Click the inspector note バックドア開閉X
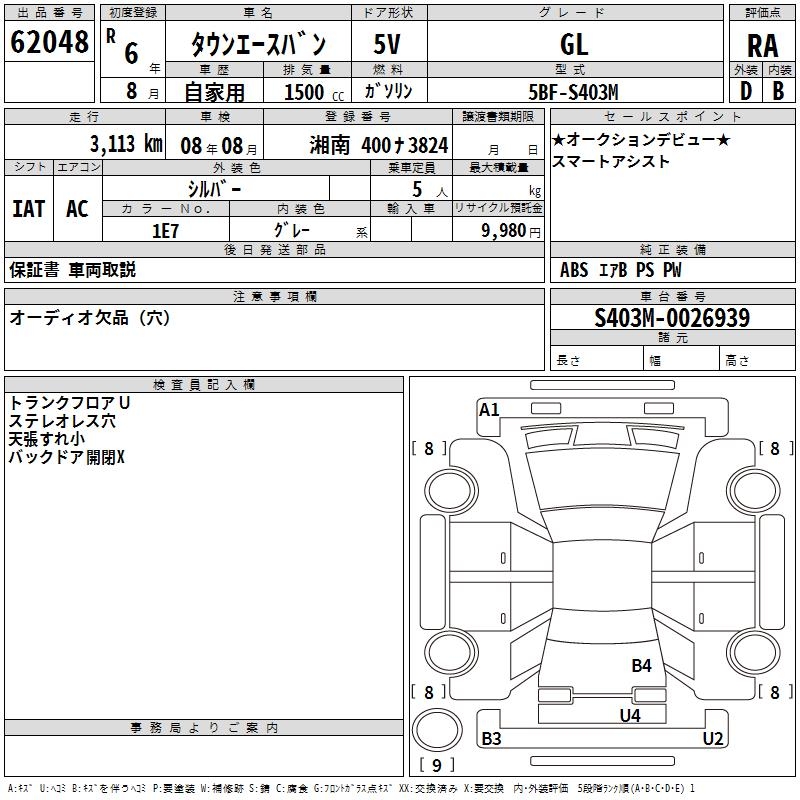 pos(67,457)
